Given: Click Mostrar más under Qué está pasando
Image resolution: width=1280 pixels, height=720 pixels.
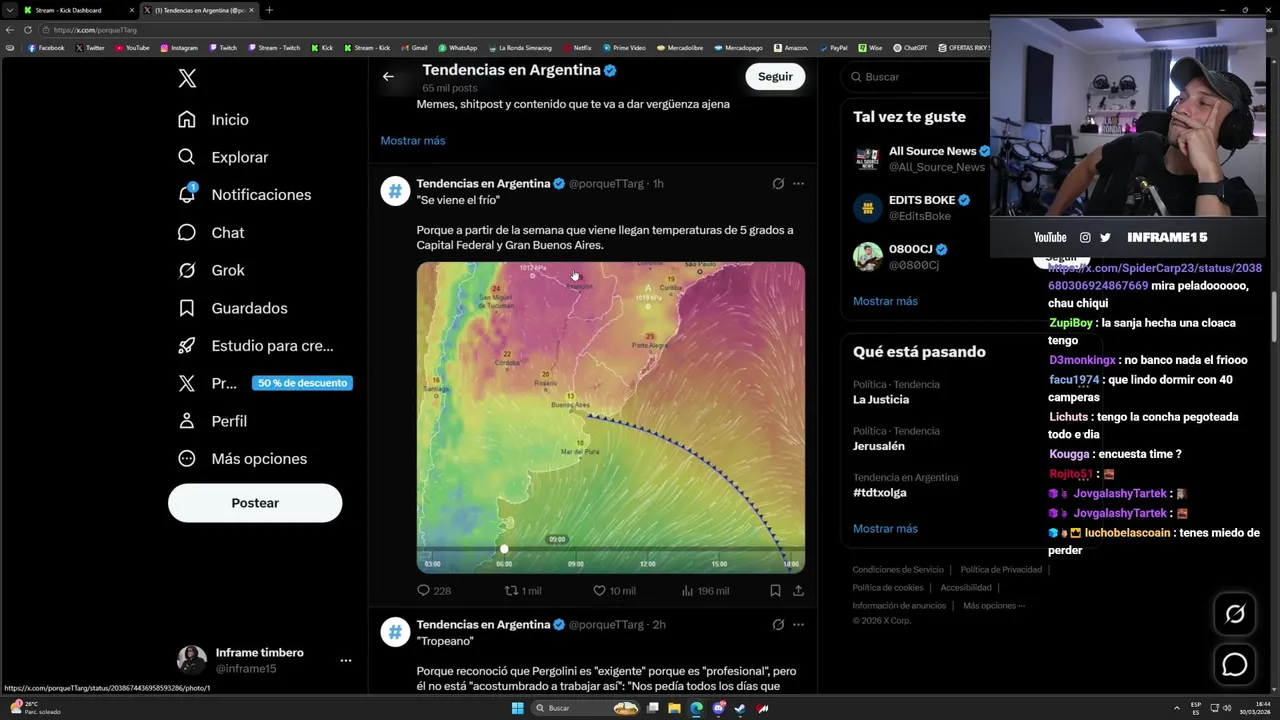Looking at the screenshot, I should (x=885, y=529).
